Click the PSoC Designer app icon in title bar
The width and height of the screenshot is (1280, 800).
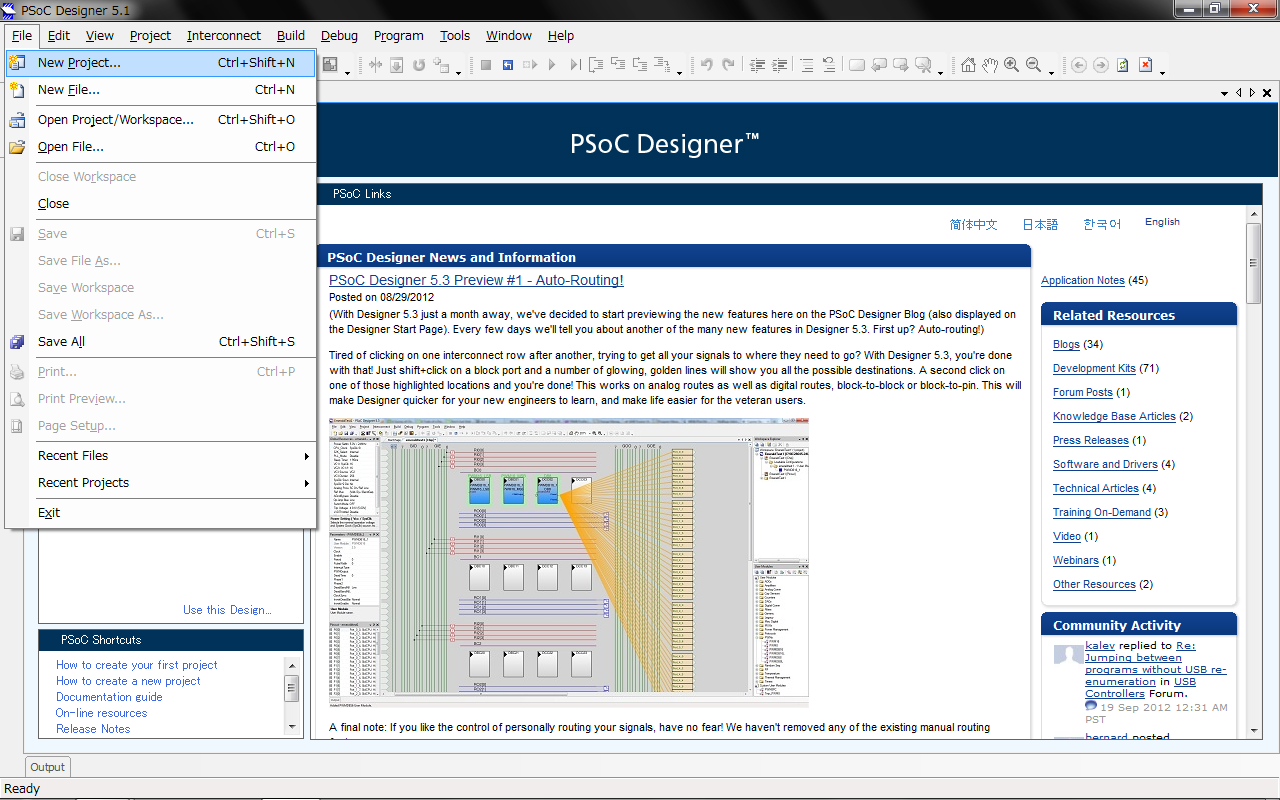9,9
